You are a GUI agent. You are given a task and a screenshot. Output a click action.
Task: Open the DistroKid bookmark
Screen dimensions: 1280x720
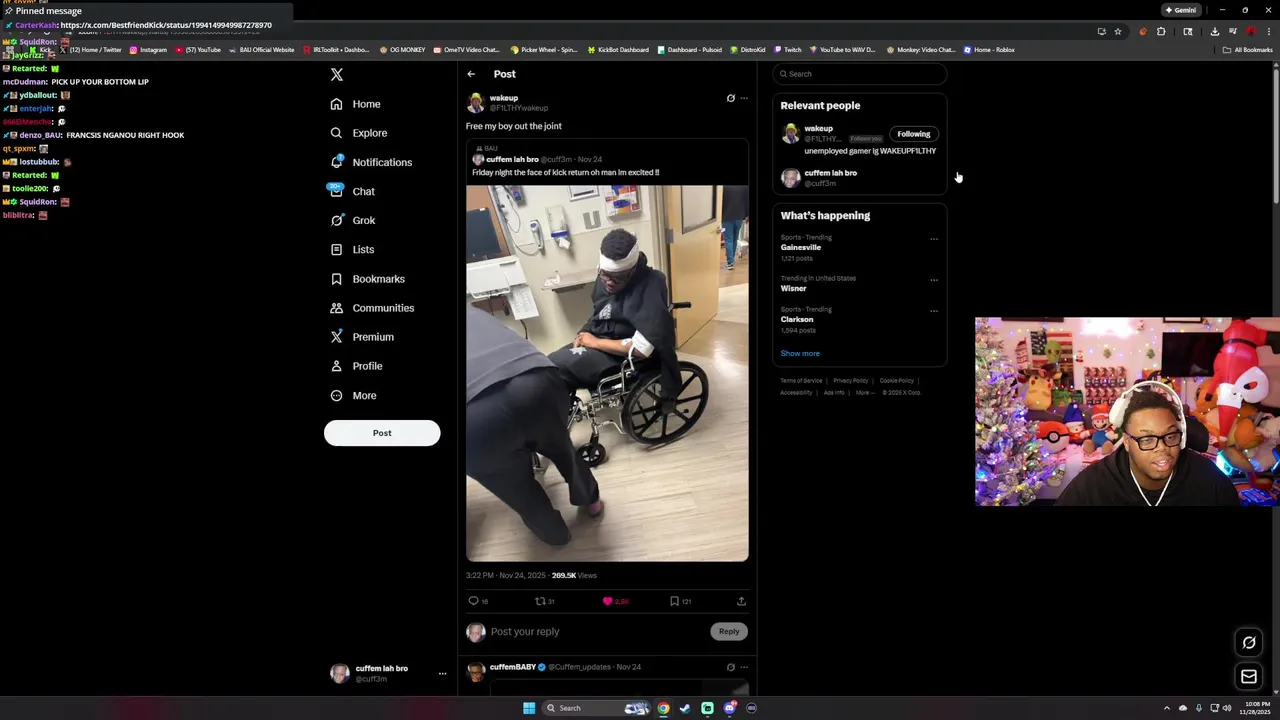click(748, 50)
